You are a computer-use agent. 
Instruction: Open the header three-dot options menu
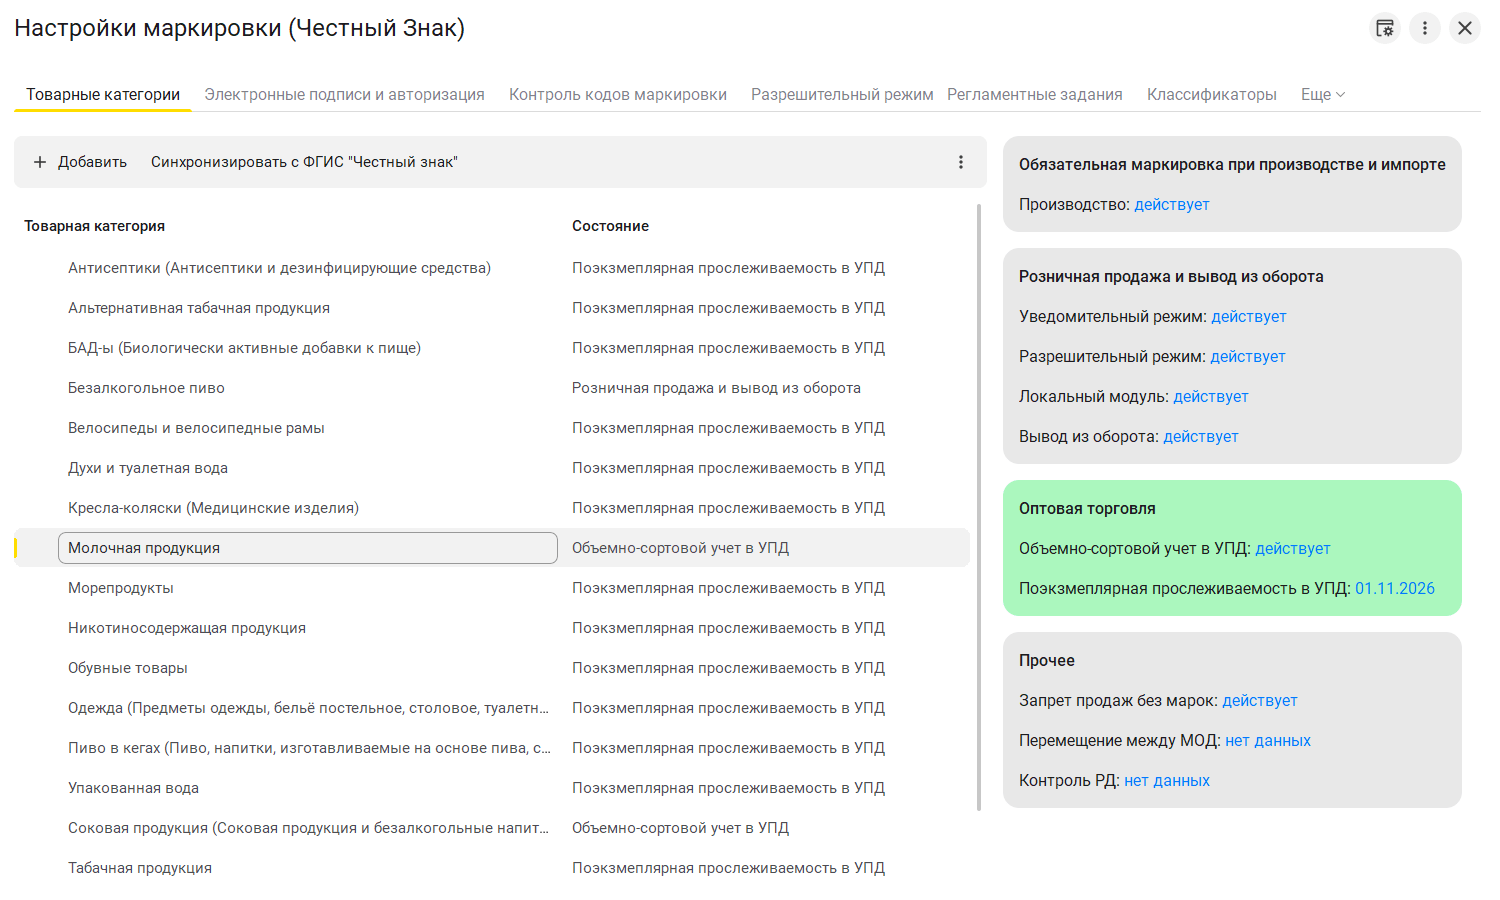1425,28
